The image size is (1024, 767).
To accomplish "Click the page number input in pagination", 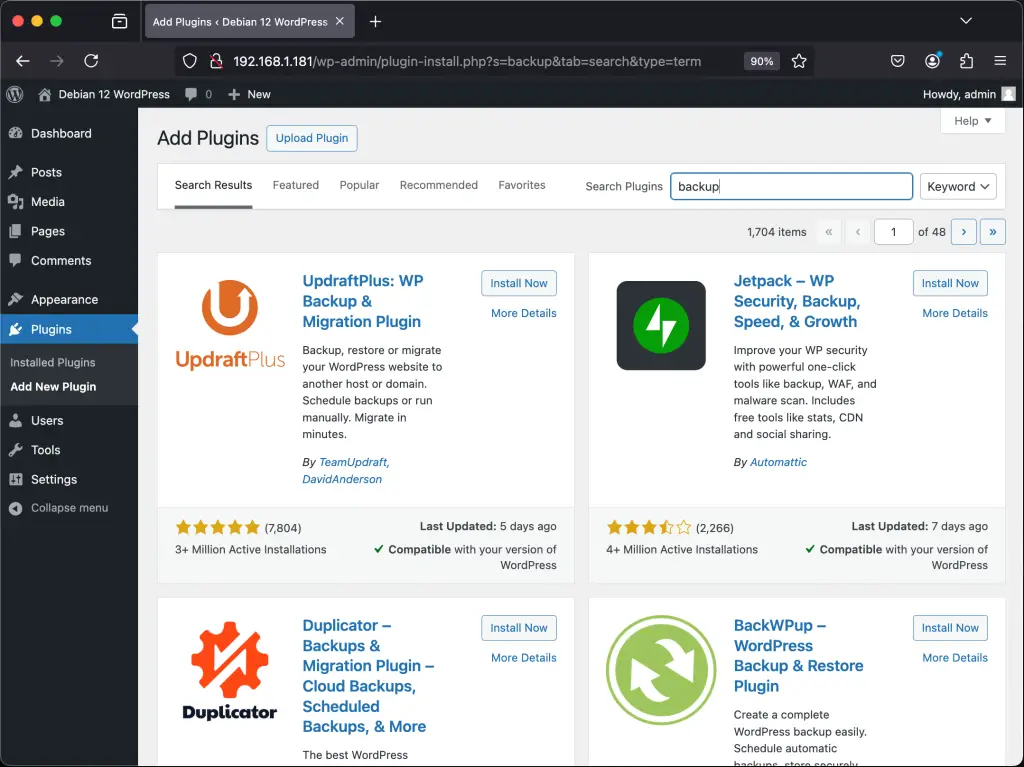I will 893,231.
